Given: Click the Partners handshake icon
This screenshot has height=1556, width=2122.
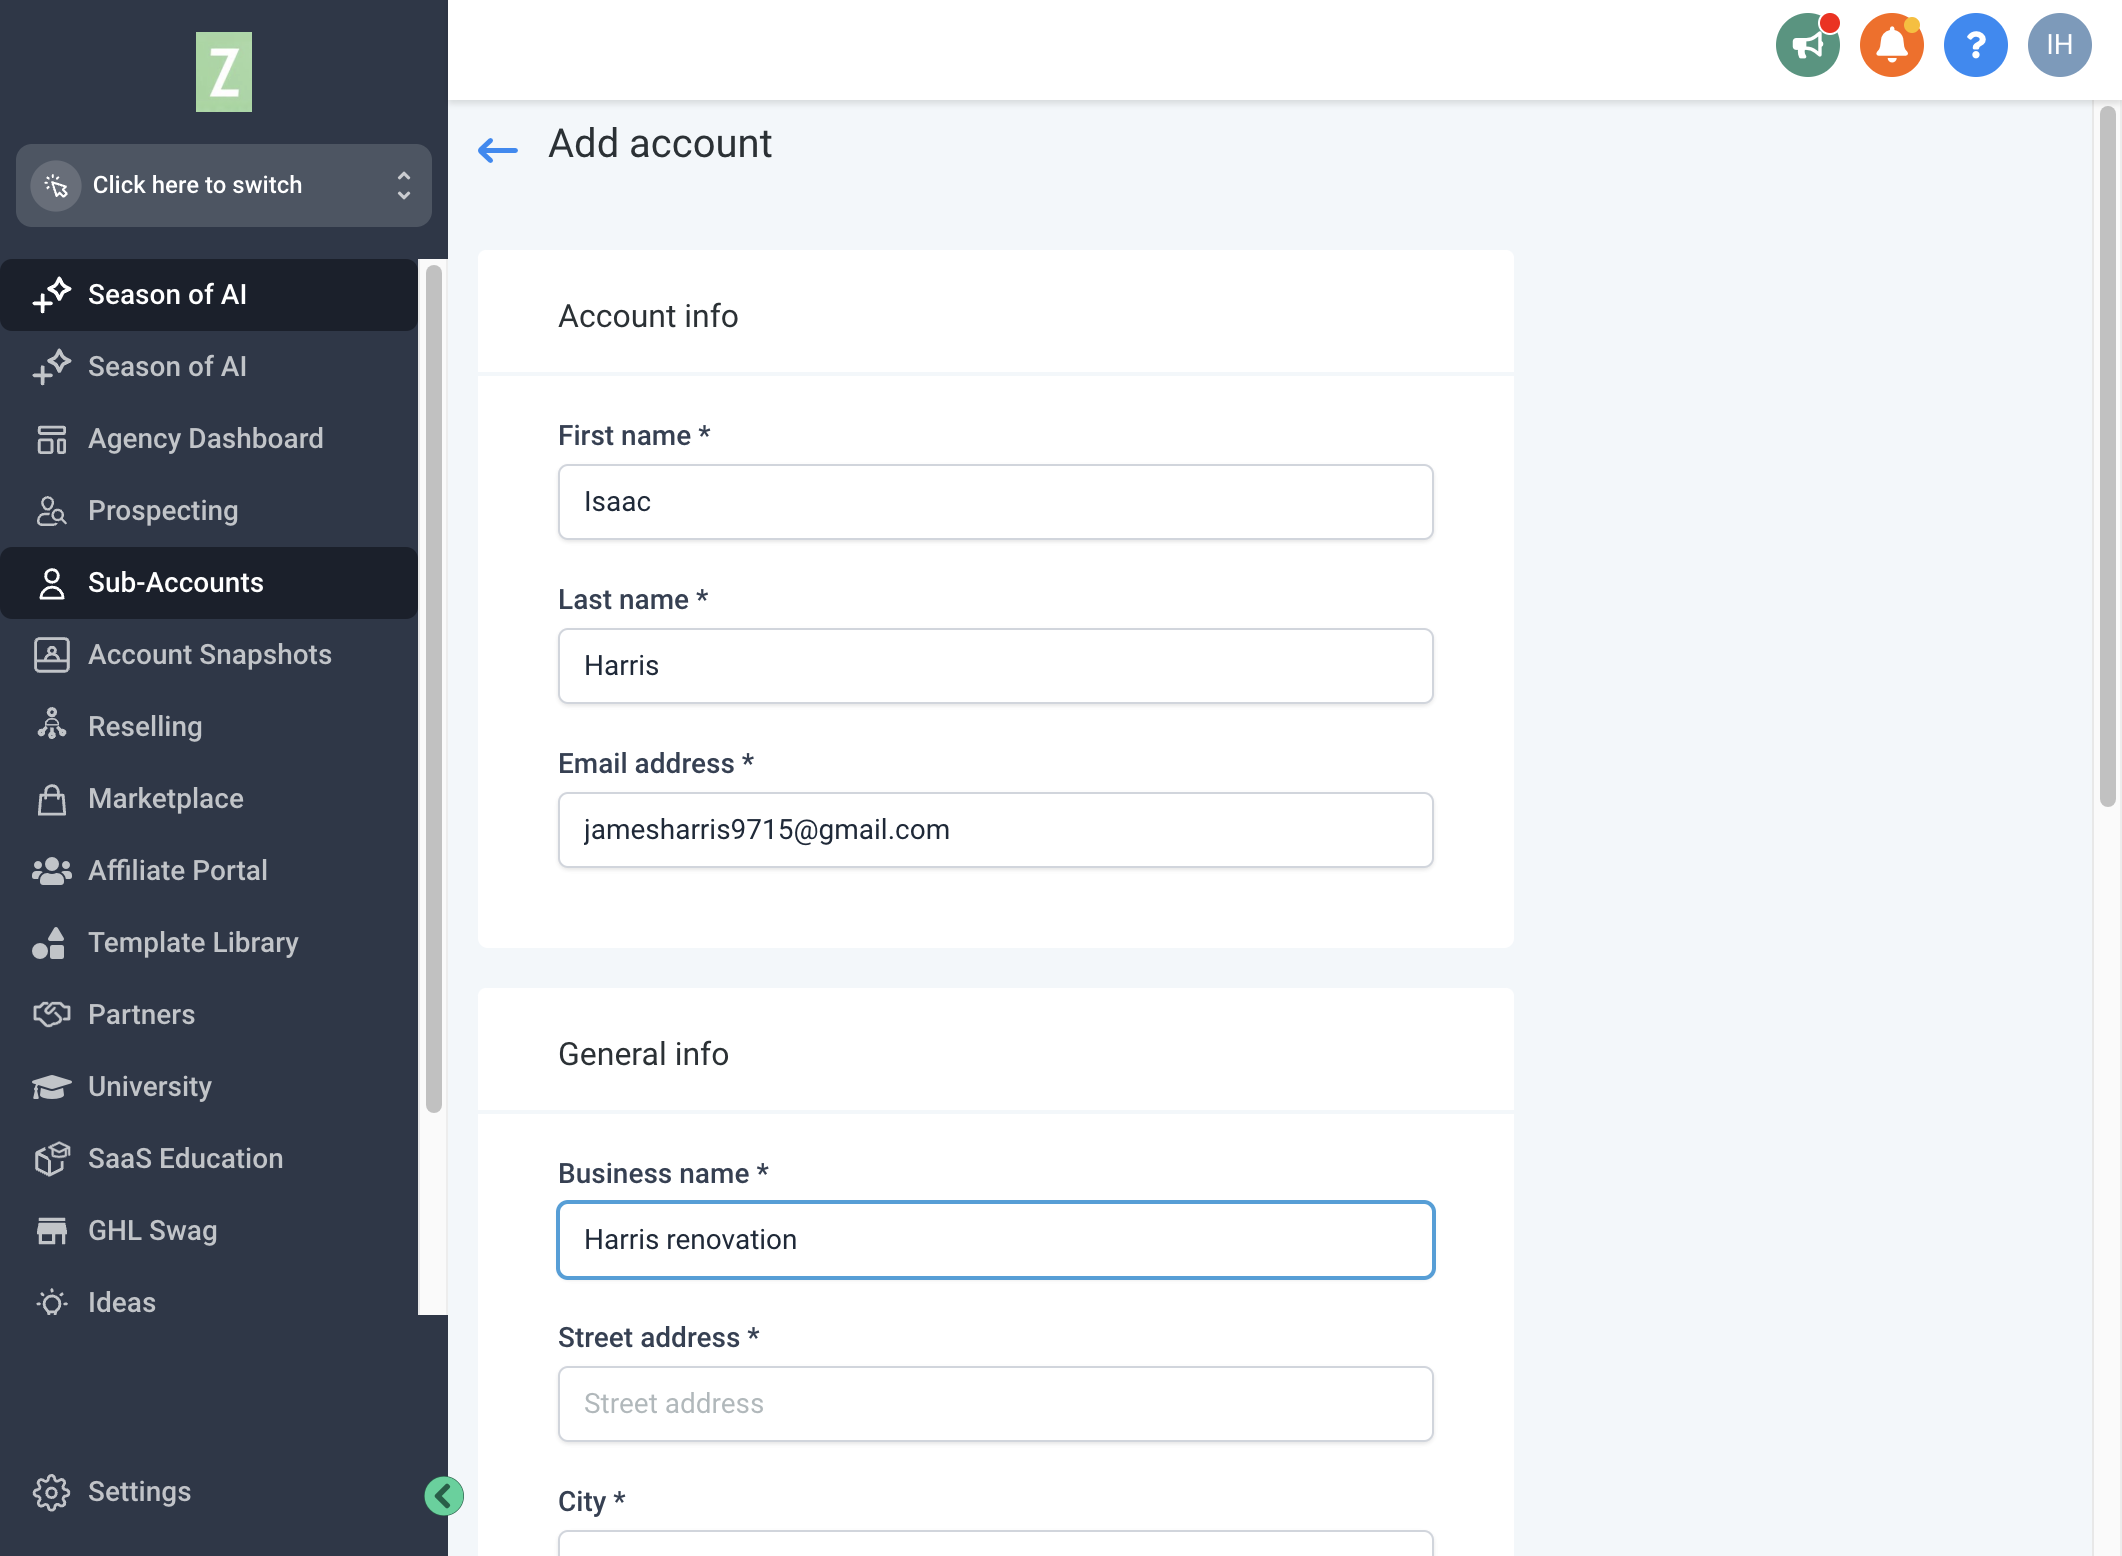Looking at the screenshot, I should (51, 1015).
